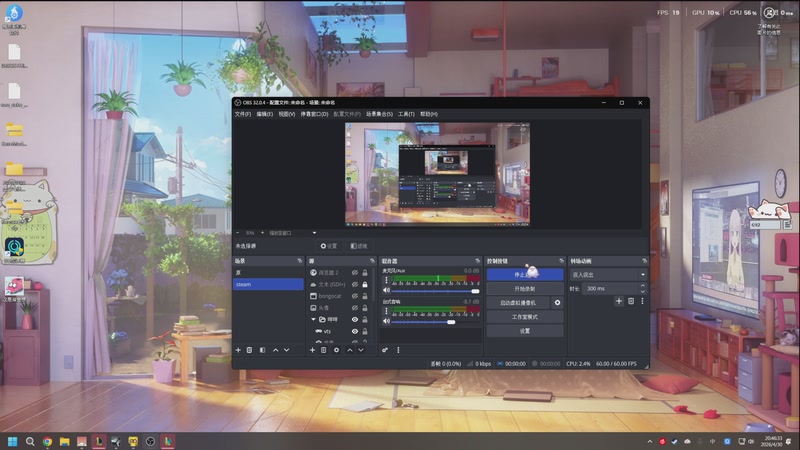The height and width of the screenshot is (450, 800).
Task: Add a source with the plus icon
Action: point(312,350)
